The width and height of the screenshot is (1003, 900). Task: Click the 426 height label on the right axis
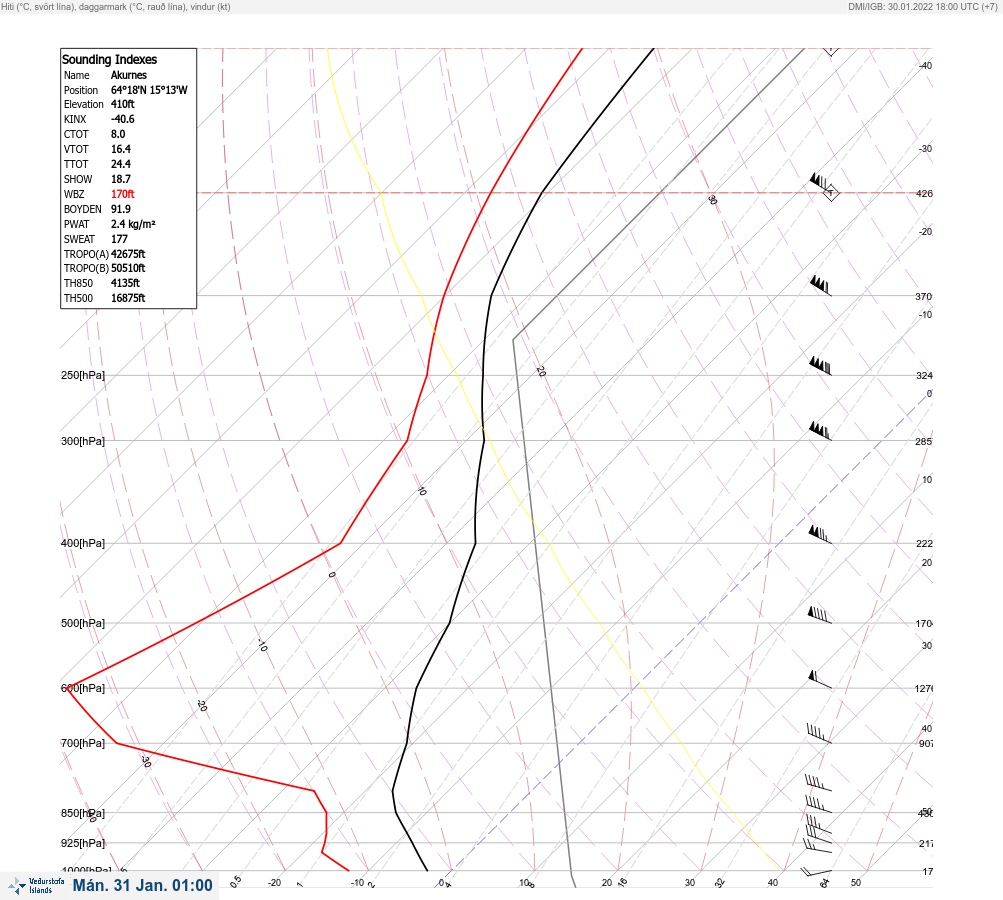pos(924,193)
